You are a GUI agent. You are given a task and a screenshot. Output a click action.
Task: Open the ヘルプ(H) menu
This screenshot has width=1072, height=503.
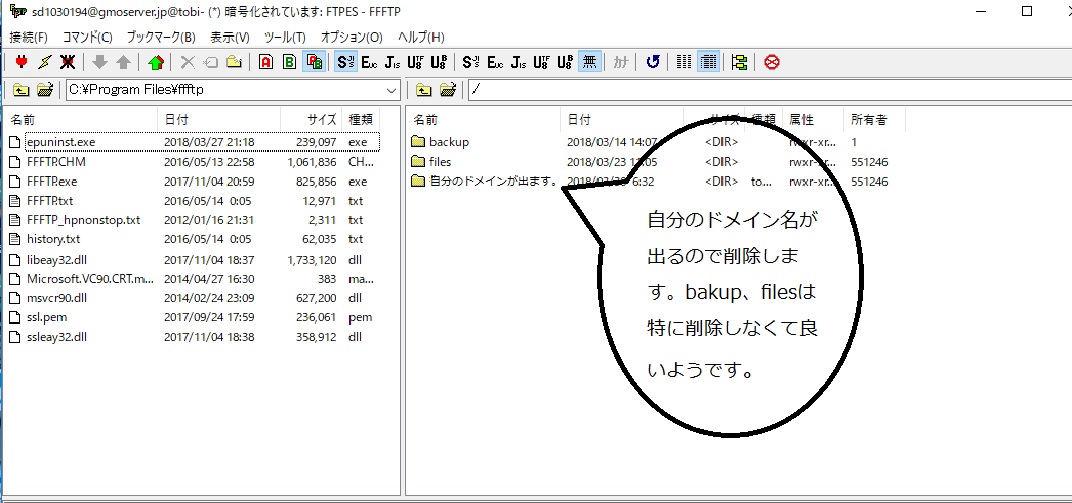[x=421, y=37]
